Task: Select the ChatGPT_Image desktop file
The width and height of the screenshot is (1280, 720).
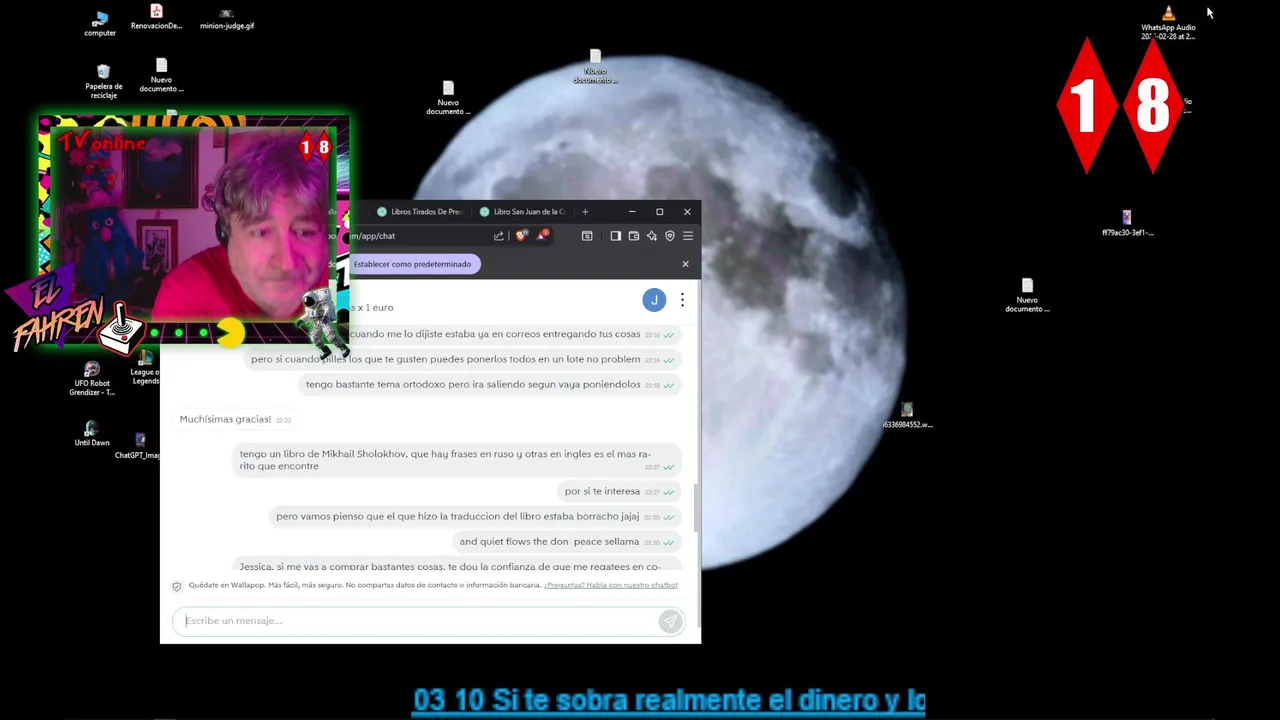Action: pos(139,446)
